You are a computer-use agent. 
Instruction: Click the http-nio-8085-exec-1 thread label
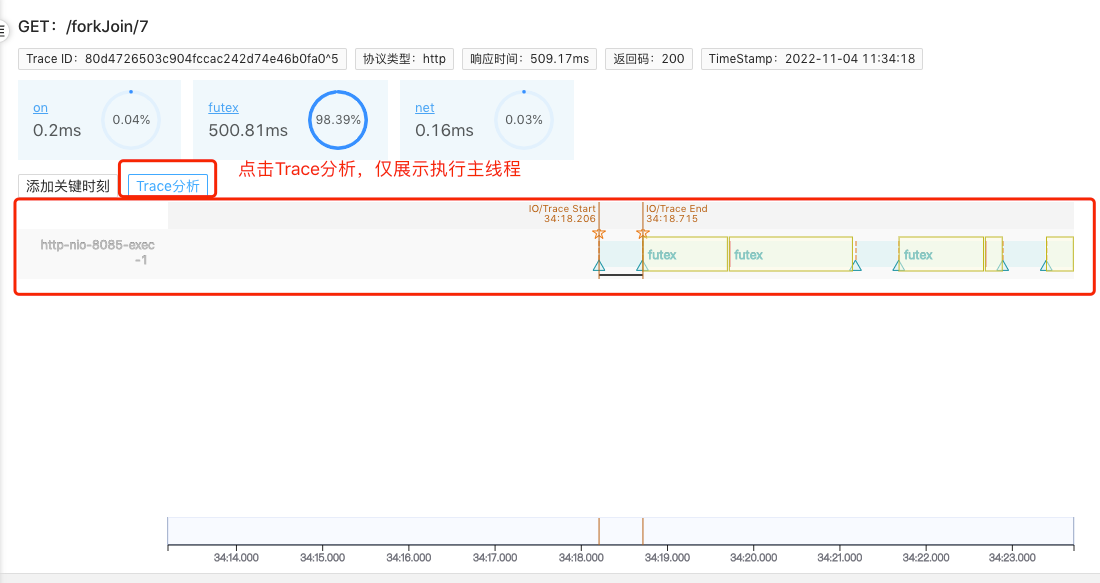[98, 252]
